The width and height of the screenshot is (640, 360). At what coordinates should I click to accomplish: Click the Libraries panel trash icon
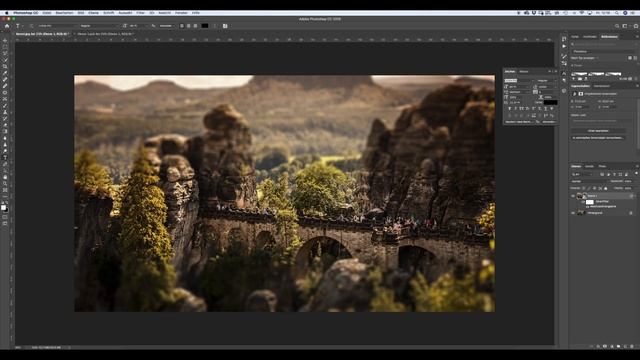tap(636, 79)
